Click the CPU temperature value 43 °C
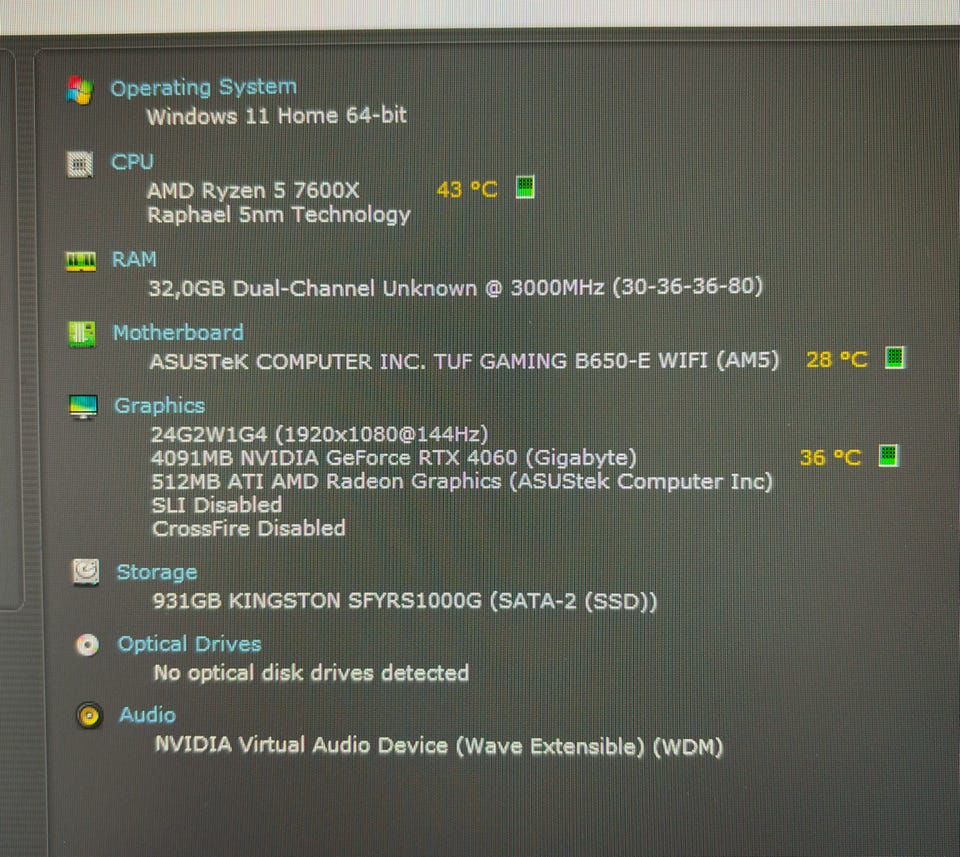The width and height of the screenshot is (960, 857). click(467, 189)
